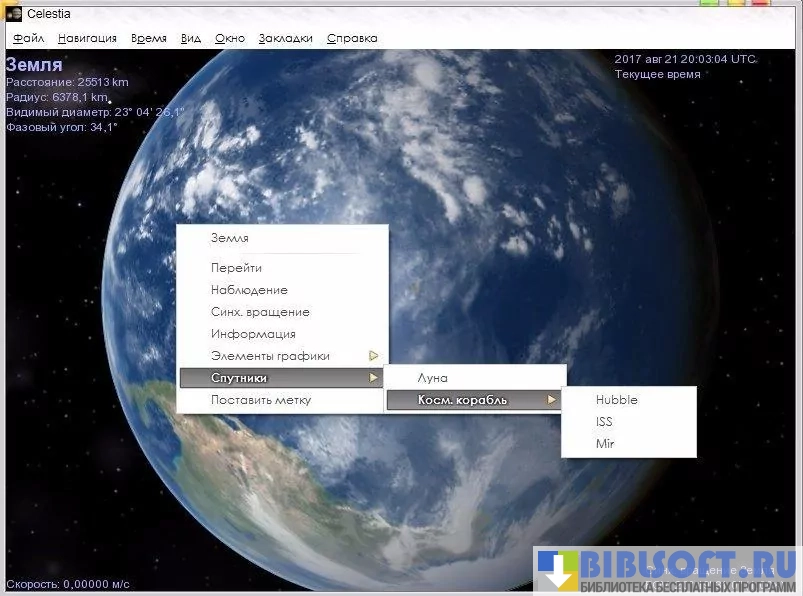Click Поставить метку menu entry
The image size is (803, 596).
click(x=260, y=400)
